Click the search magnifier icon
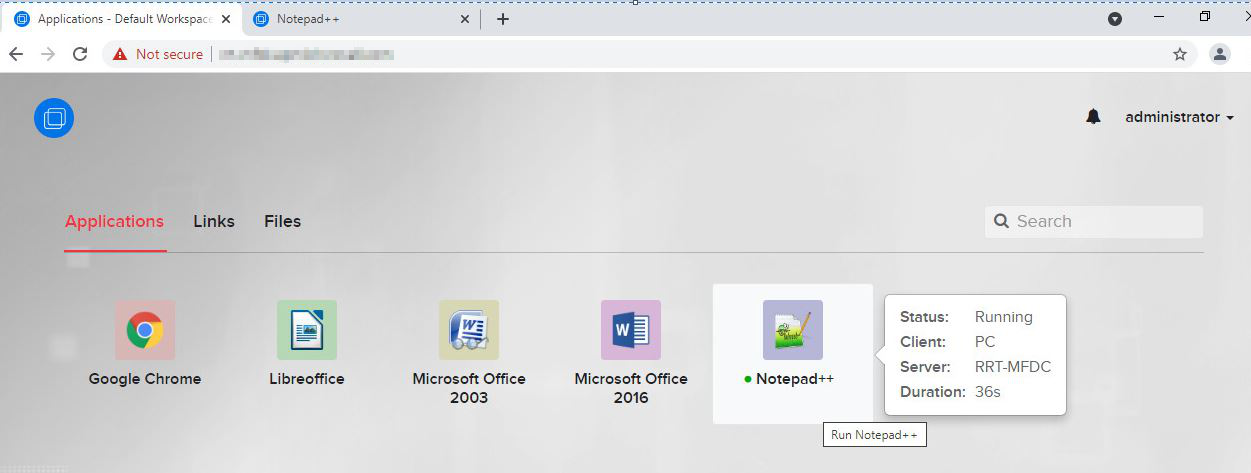 [1001, 221]
